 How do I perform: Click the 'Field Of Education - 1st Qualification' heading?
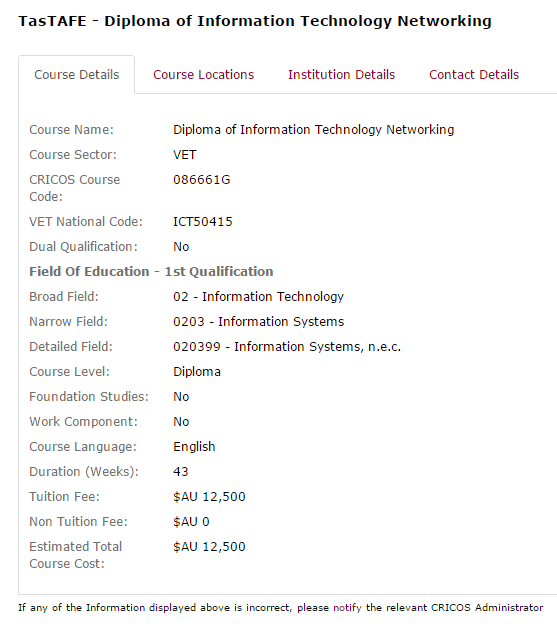tap(151, 272)
